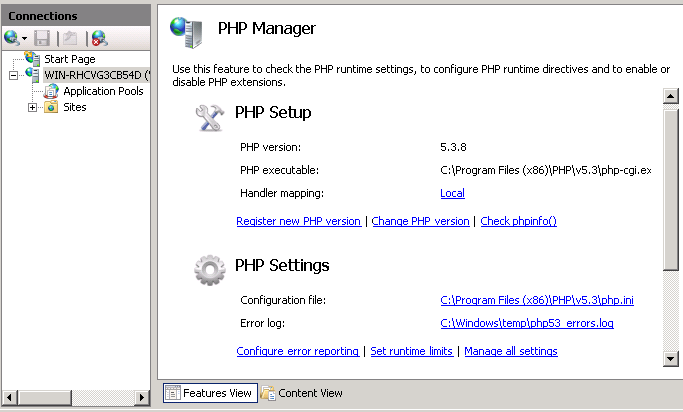Image resolution: width=683 pixels, height=412 pixels.
Task: Click the PHP Settings heading
Action: pyautogui.click(x=282, y=265)
